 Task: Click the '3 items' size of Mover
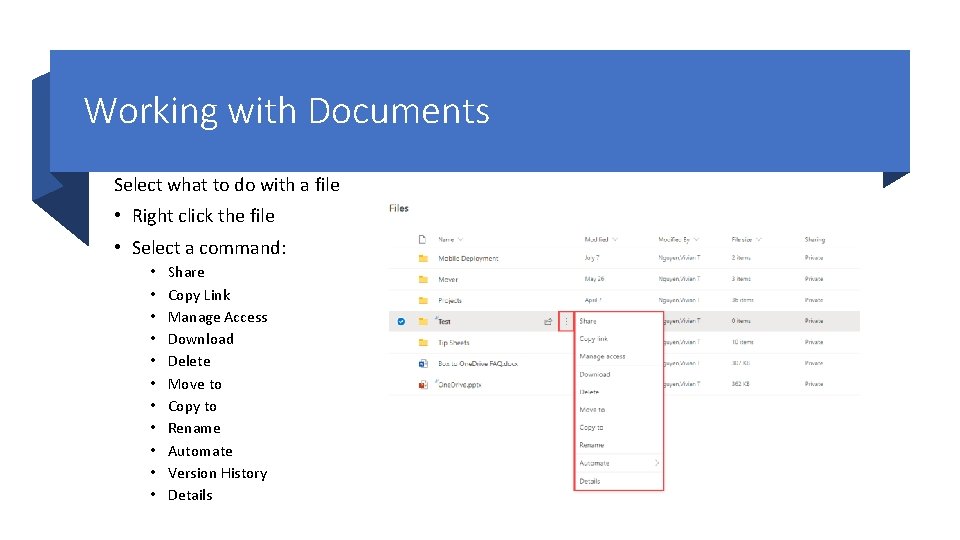coord(741,279)
